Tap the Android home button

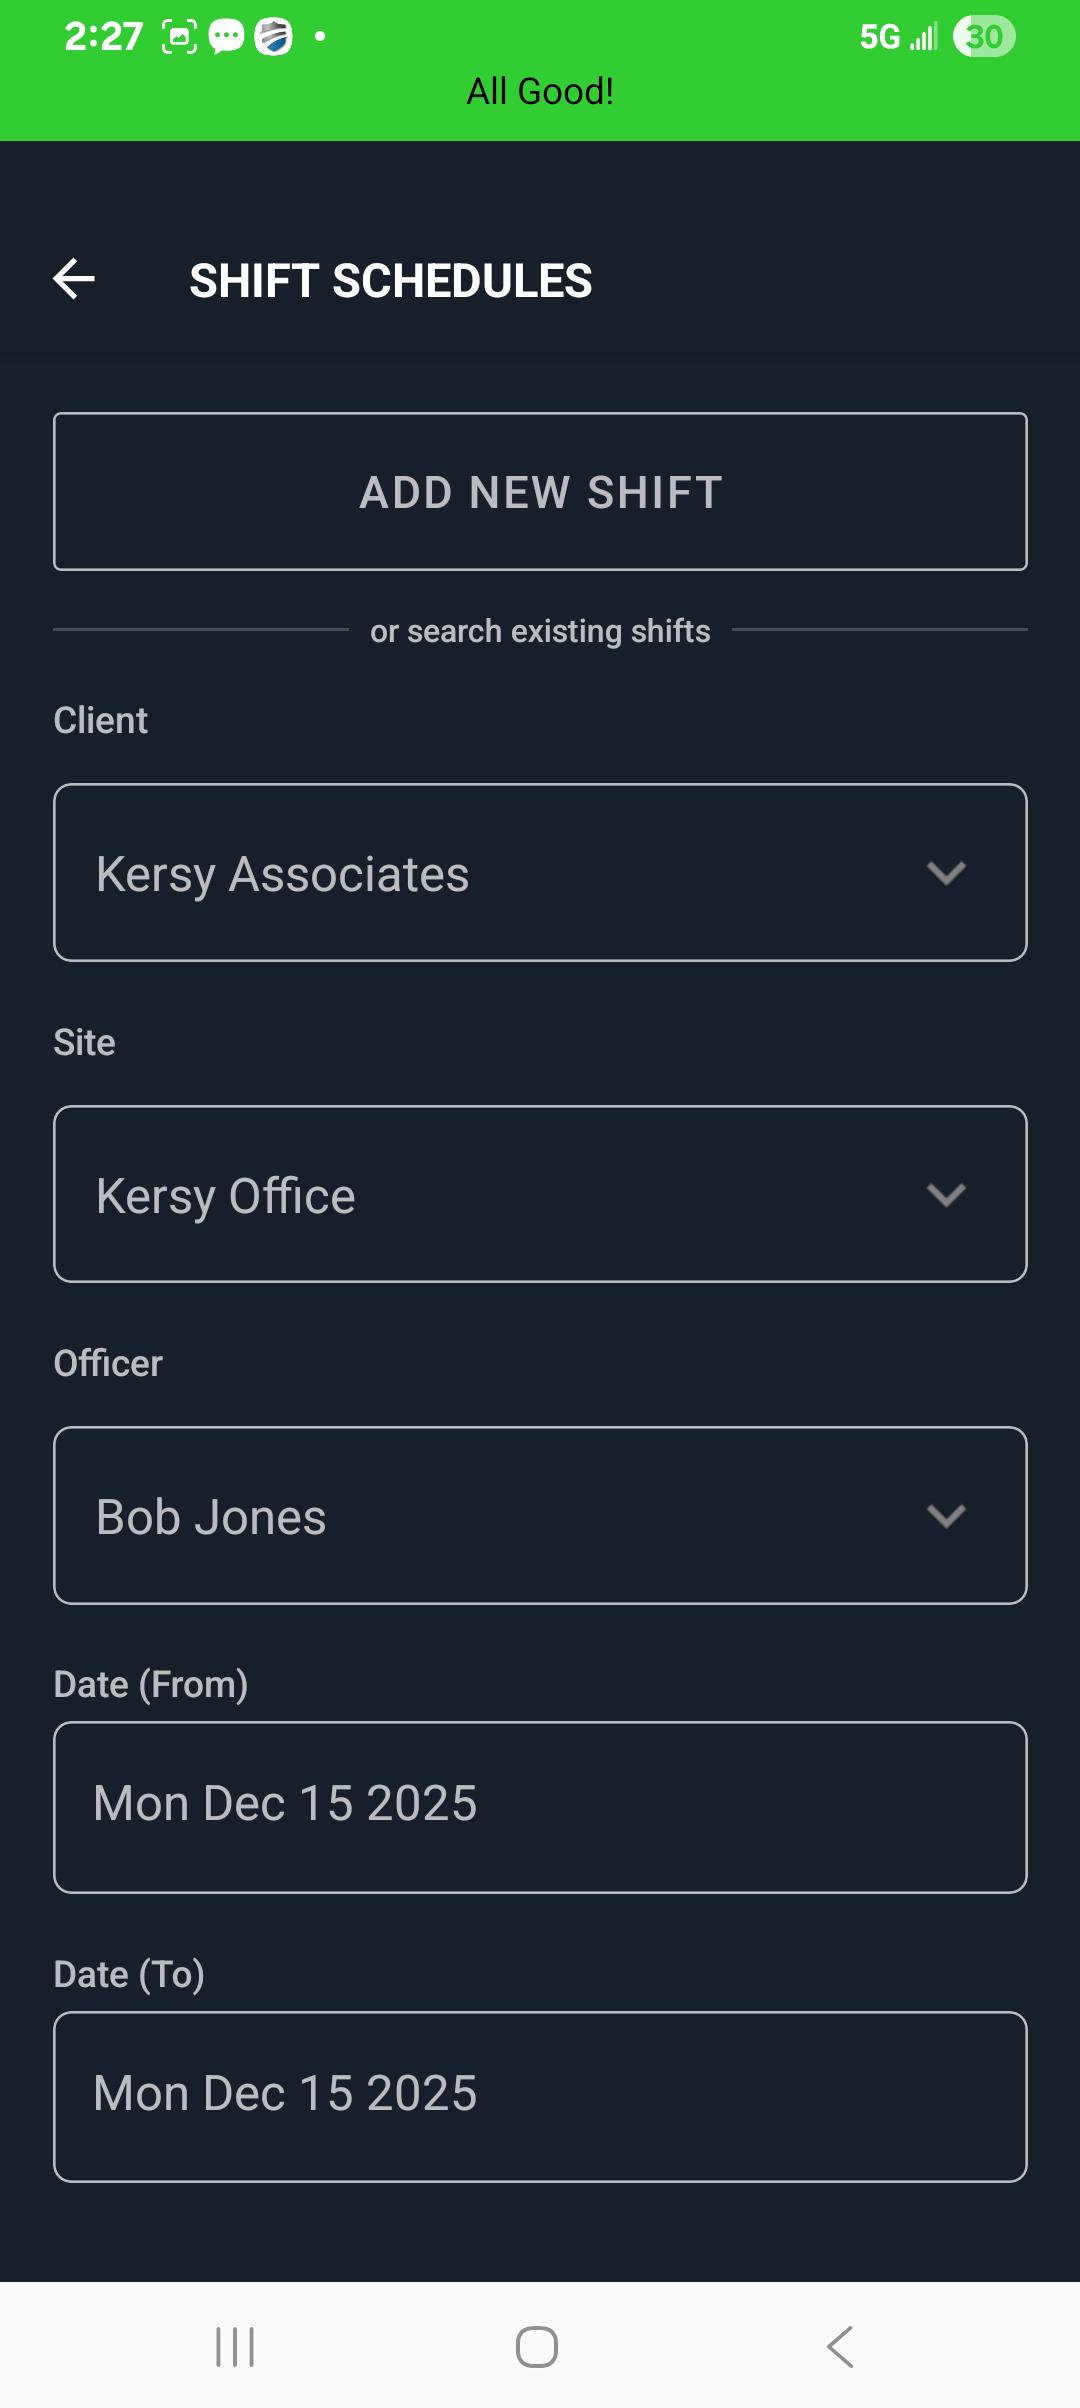pos(537,2346)
